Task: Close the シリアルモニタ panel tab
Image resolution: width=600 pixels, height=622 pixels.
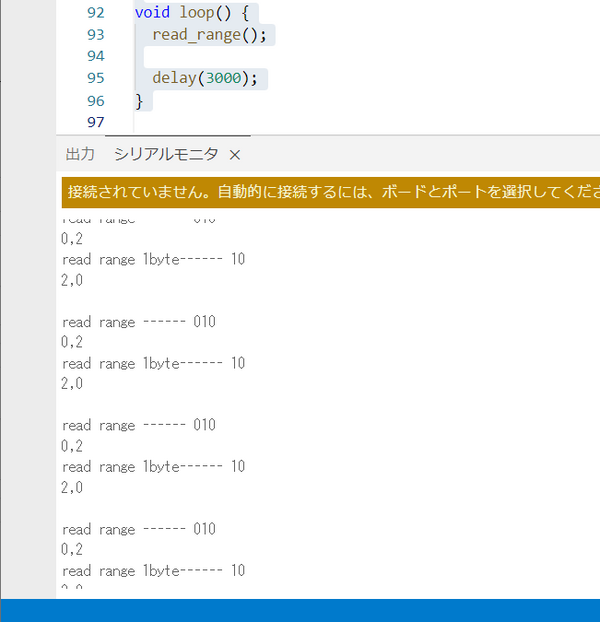Action: (235, 155)
